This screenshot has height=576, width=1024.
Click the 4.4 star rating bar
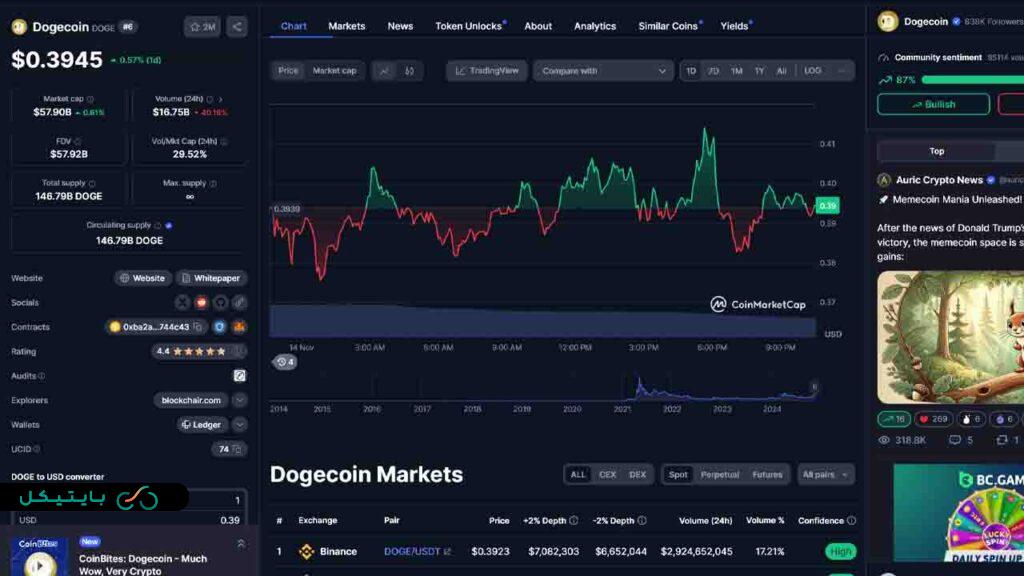click(x=199, y=351)
